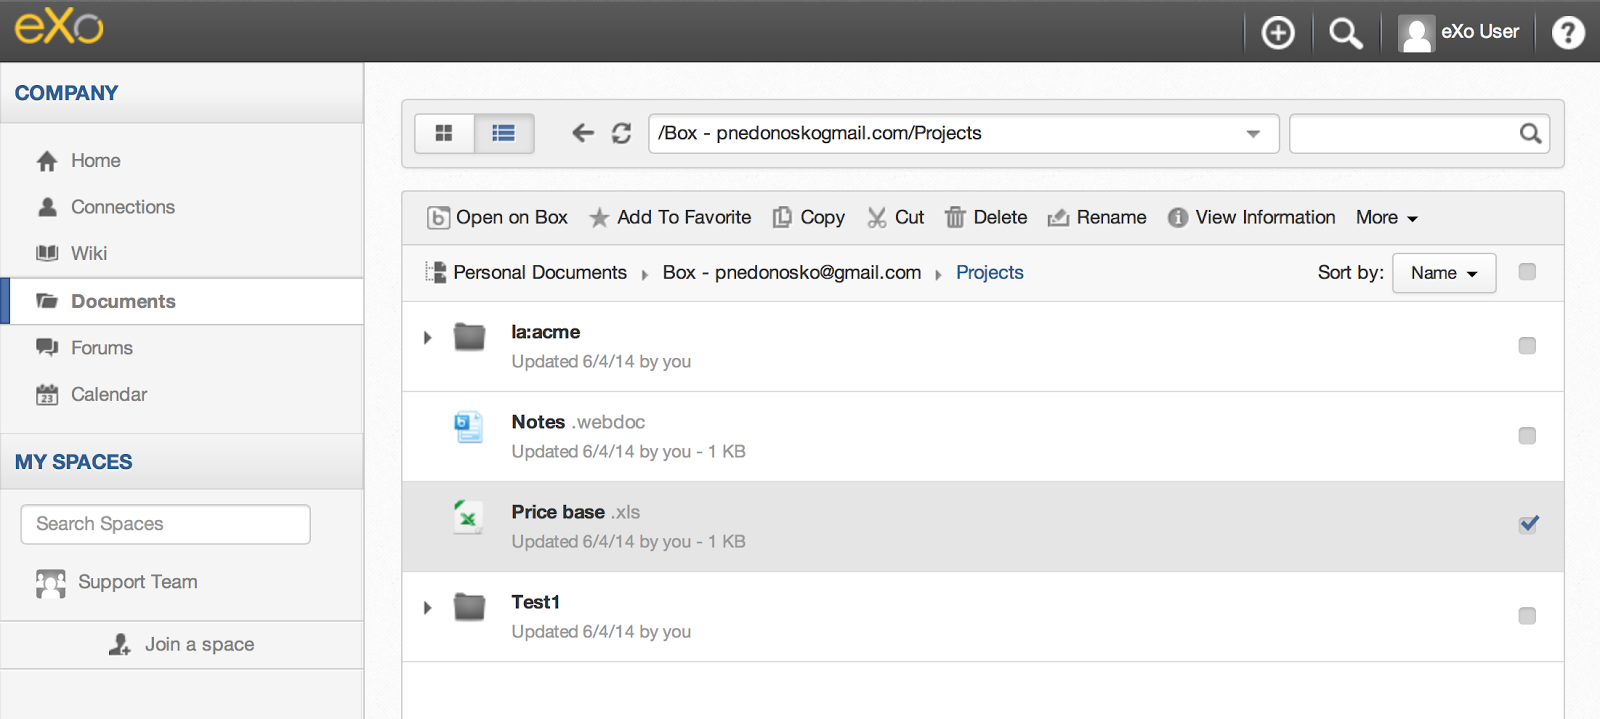Go to Personal Documents breadcrumb
1600x719 pixels.
540,272
